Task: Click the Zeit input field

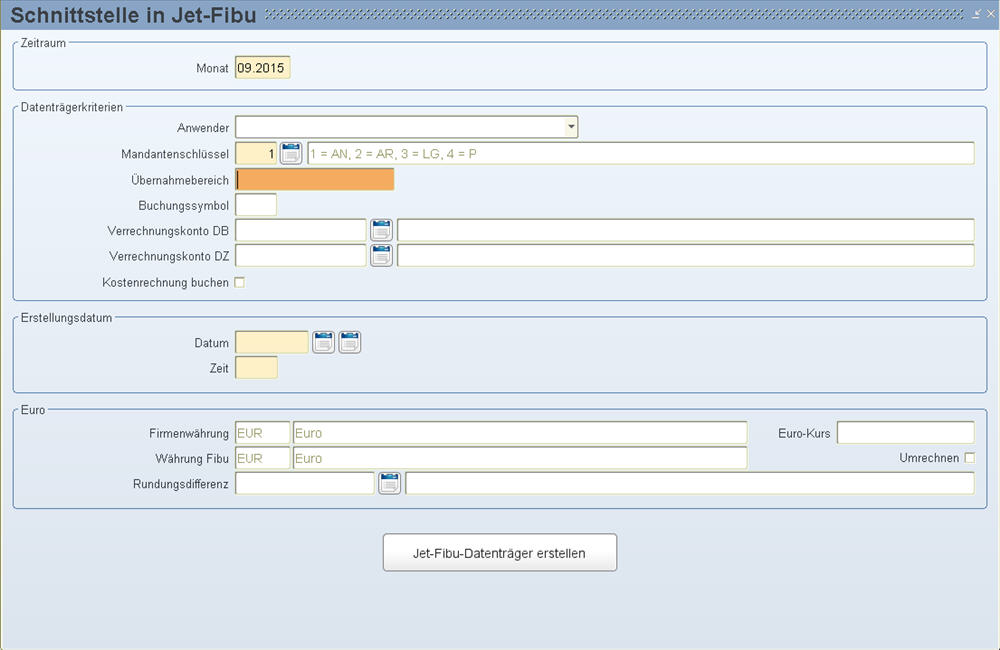Action: [256, 367]
